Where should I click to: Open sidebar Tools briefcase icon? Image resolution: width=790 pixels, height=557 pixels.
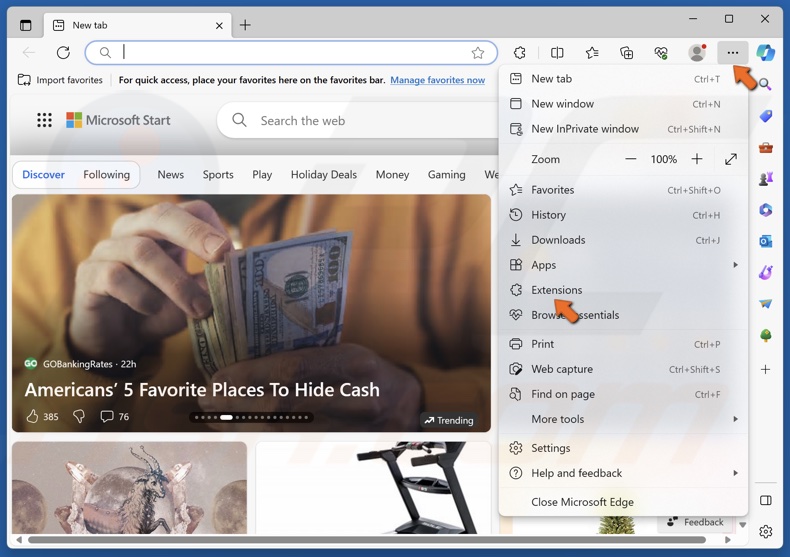point(765,148)
